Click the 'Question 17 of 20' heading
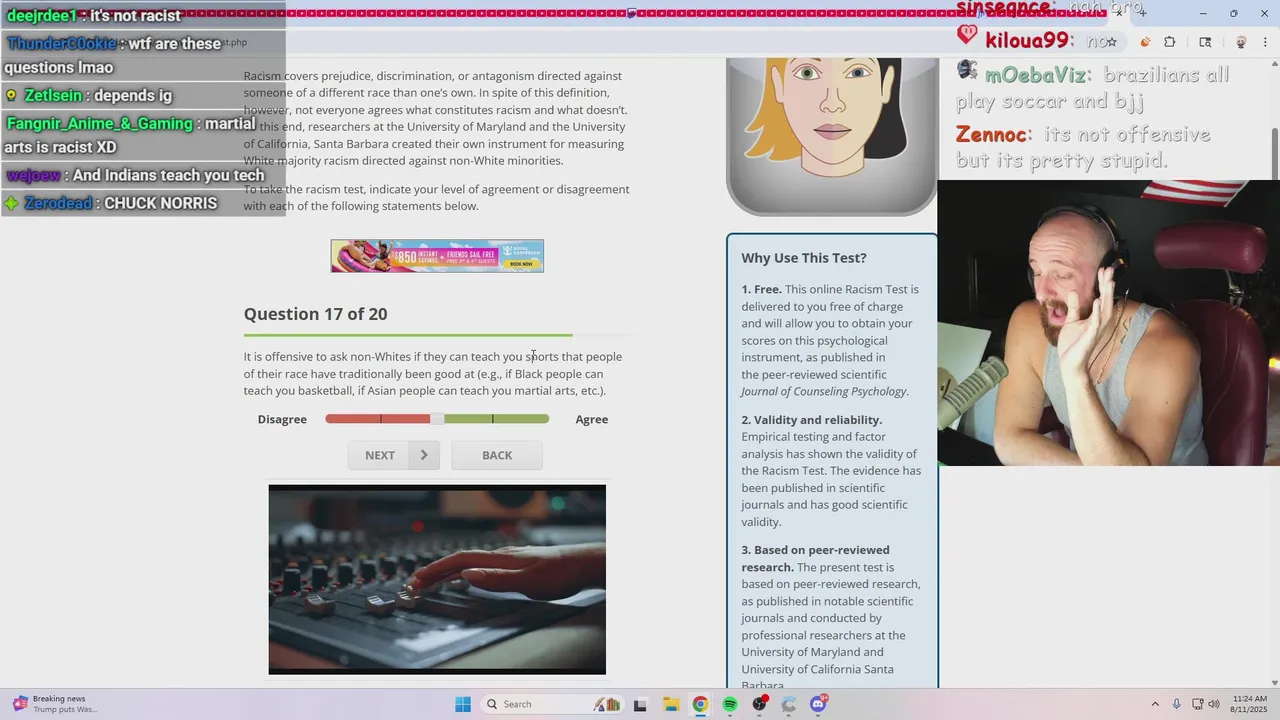This screenshot has width=1280, height=720. point(315,314)
